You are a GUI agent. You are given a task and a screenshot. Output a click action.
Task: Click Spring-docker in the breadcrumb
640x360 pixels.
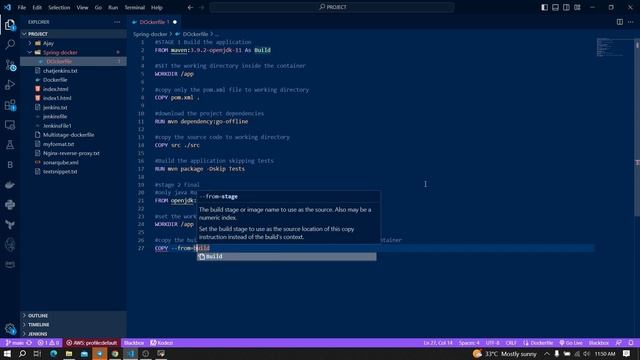point(150,34)
